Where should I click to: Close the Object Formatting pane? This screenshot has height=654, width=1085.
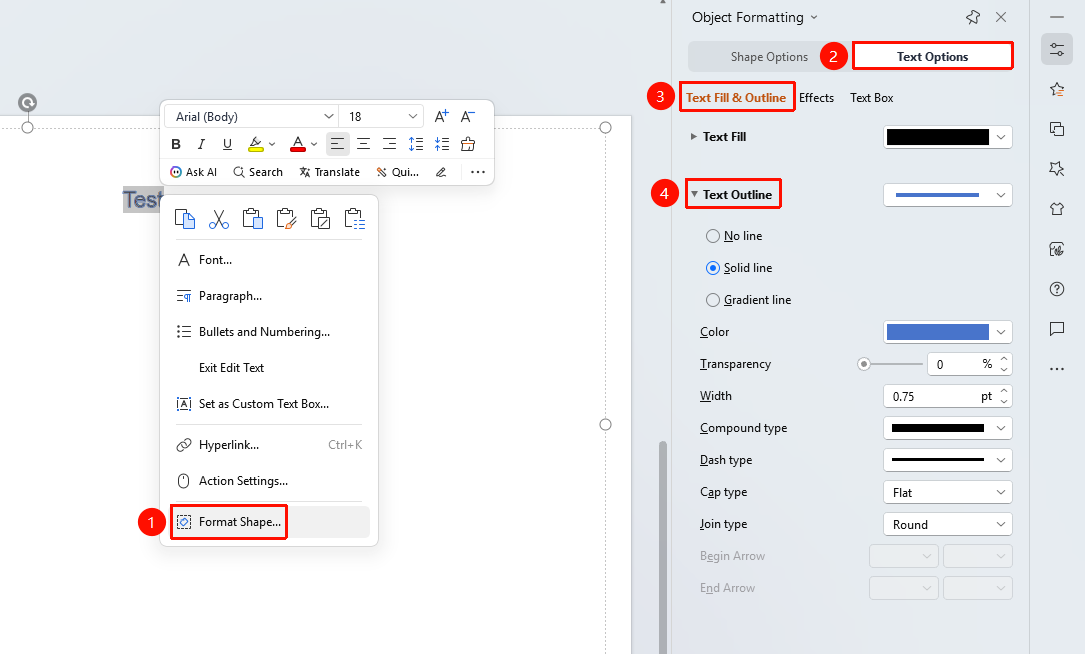pos(1001,17)
